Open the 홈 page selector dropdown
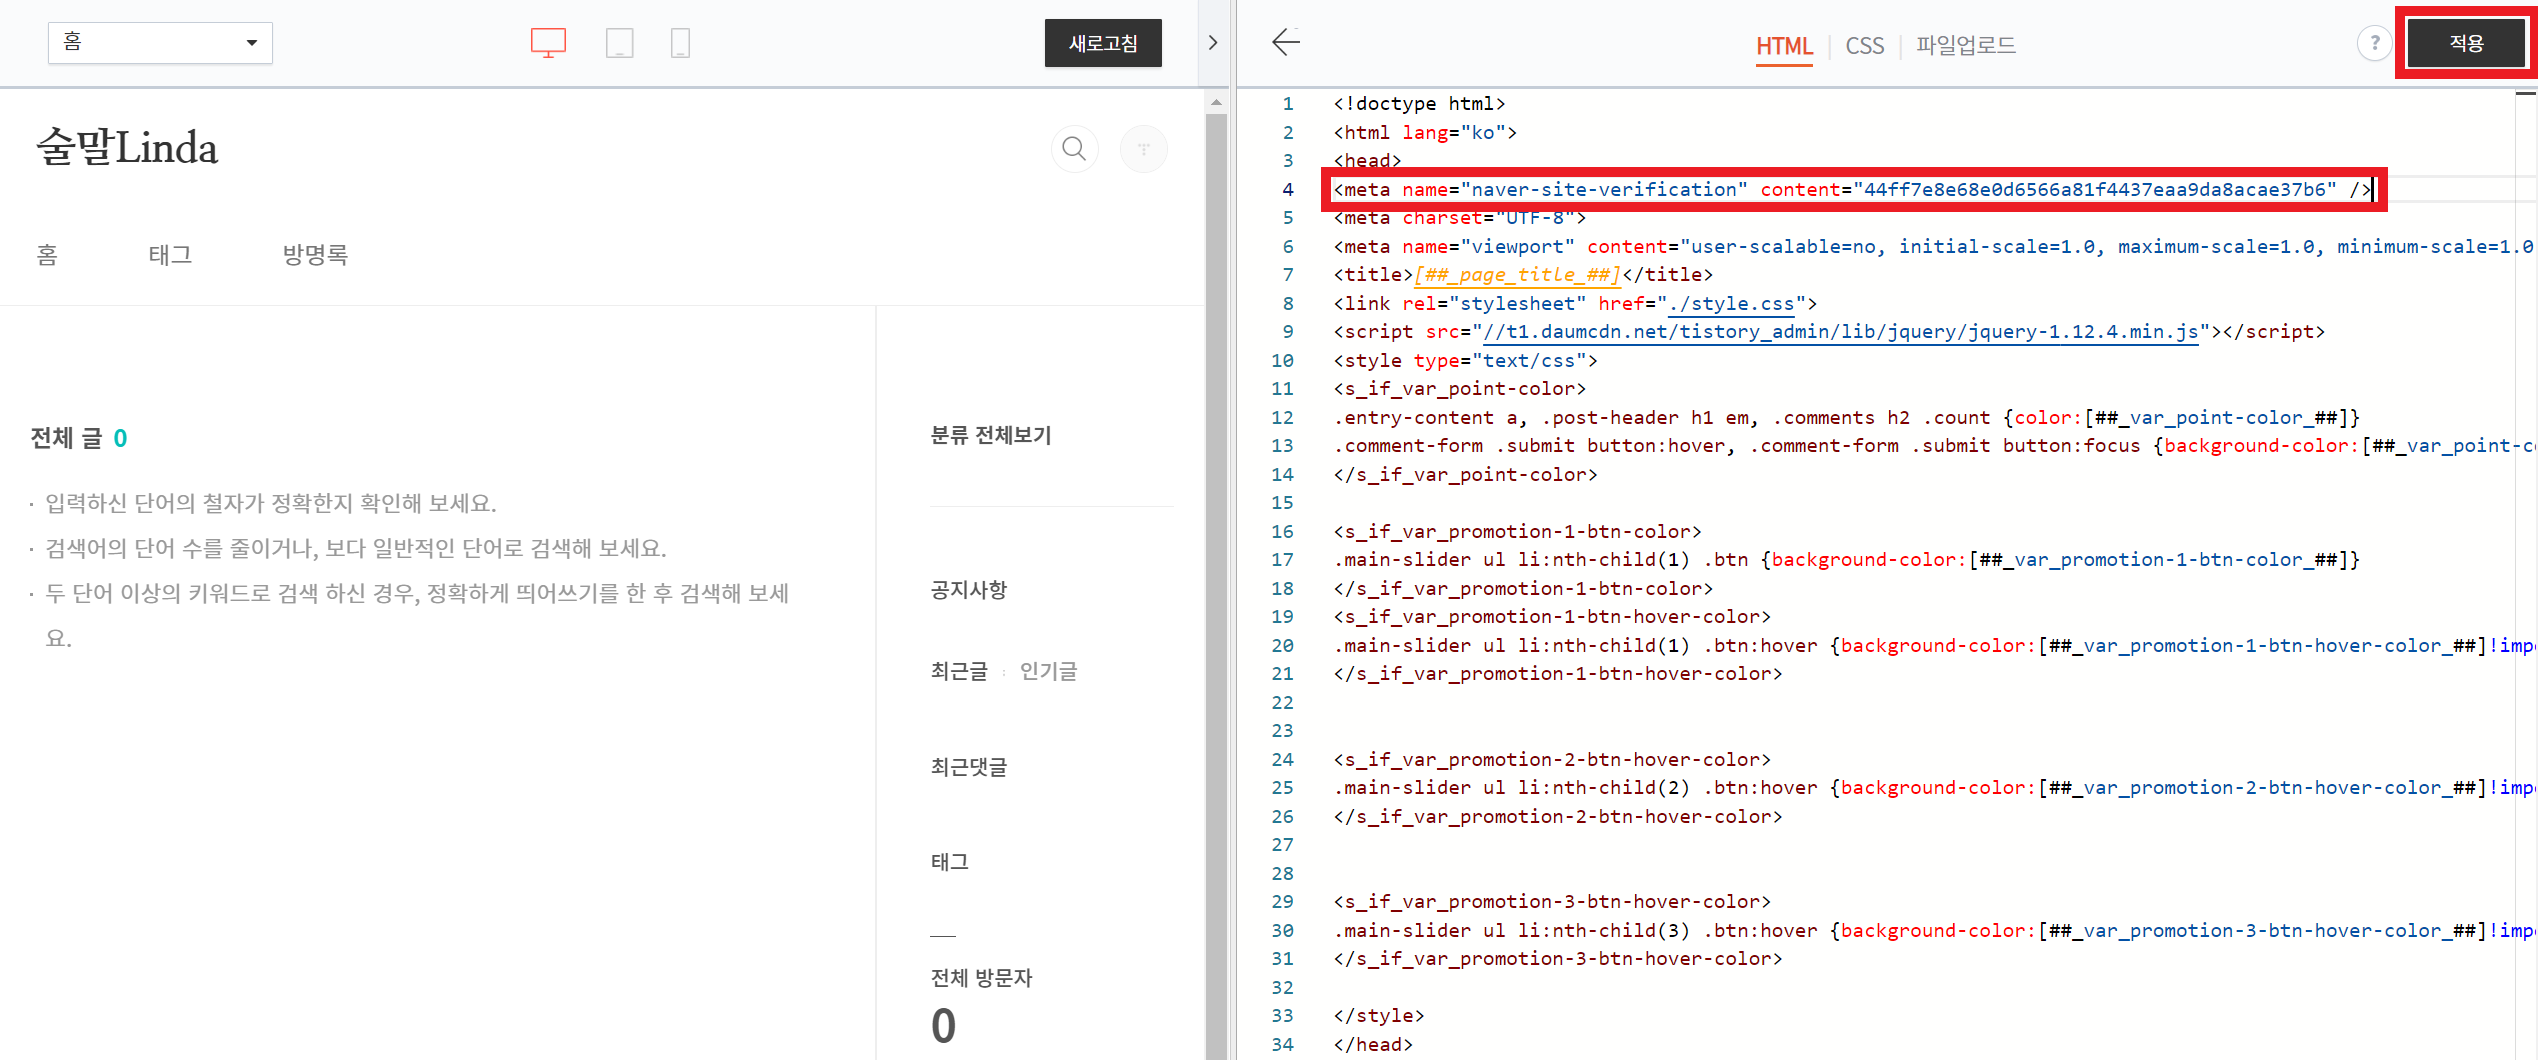2538x1060 pixels. coord(160,43)
